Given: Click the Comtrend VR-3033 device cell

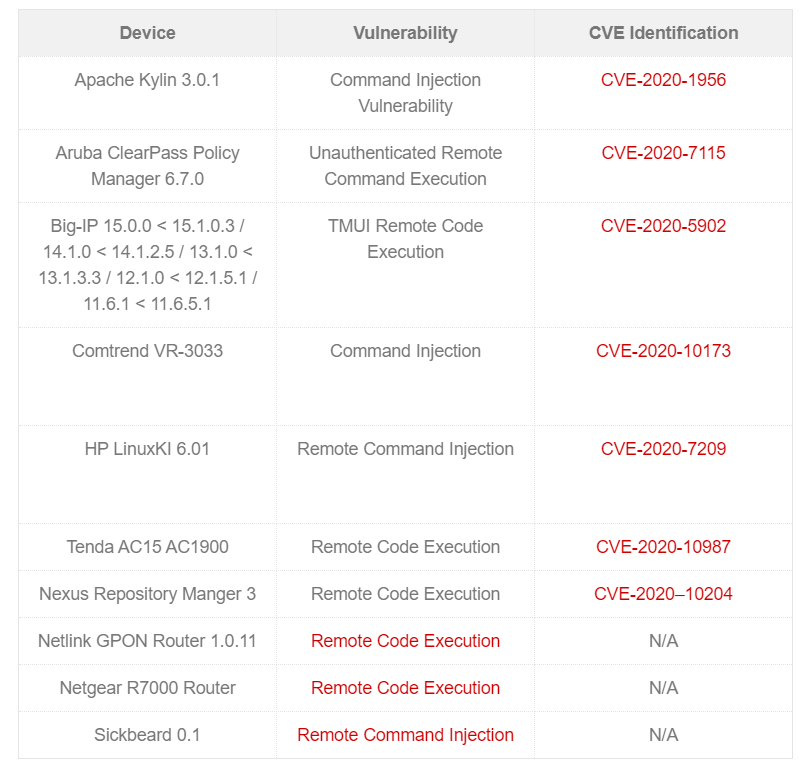Looking at the screenshot, I should tap(147, 351).
